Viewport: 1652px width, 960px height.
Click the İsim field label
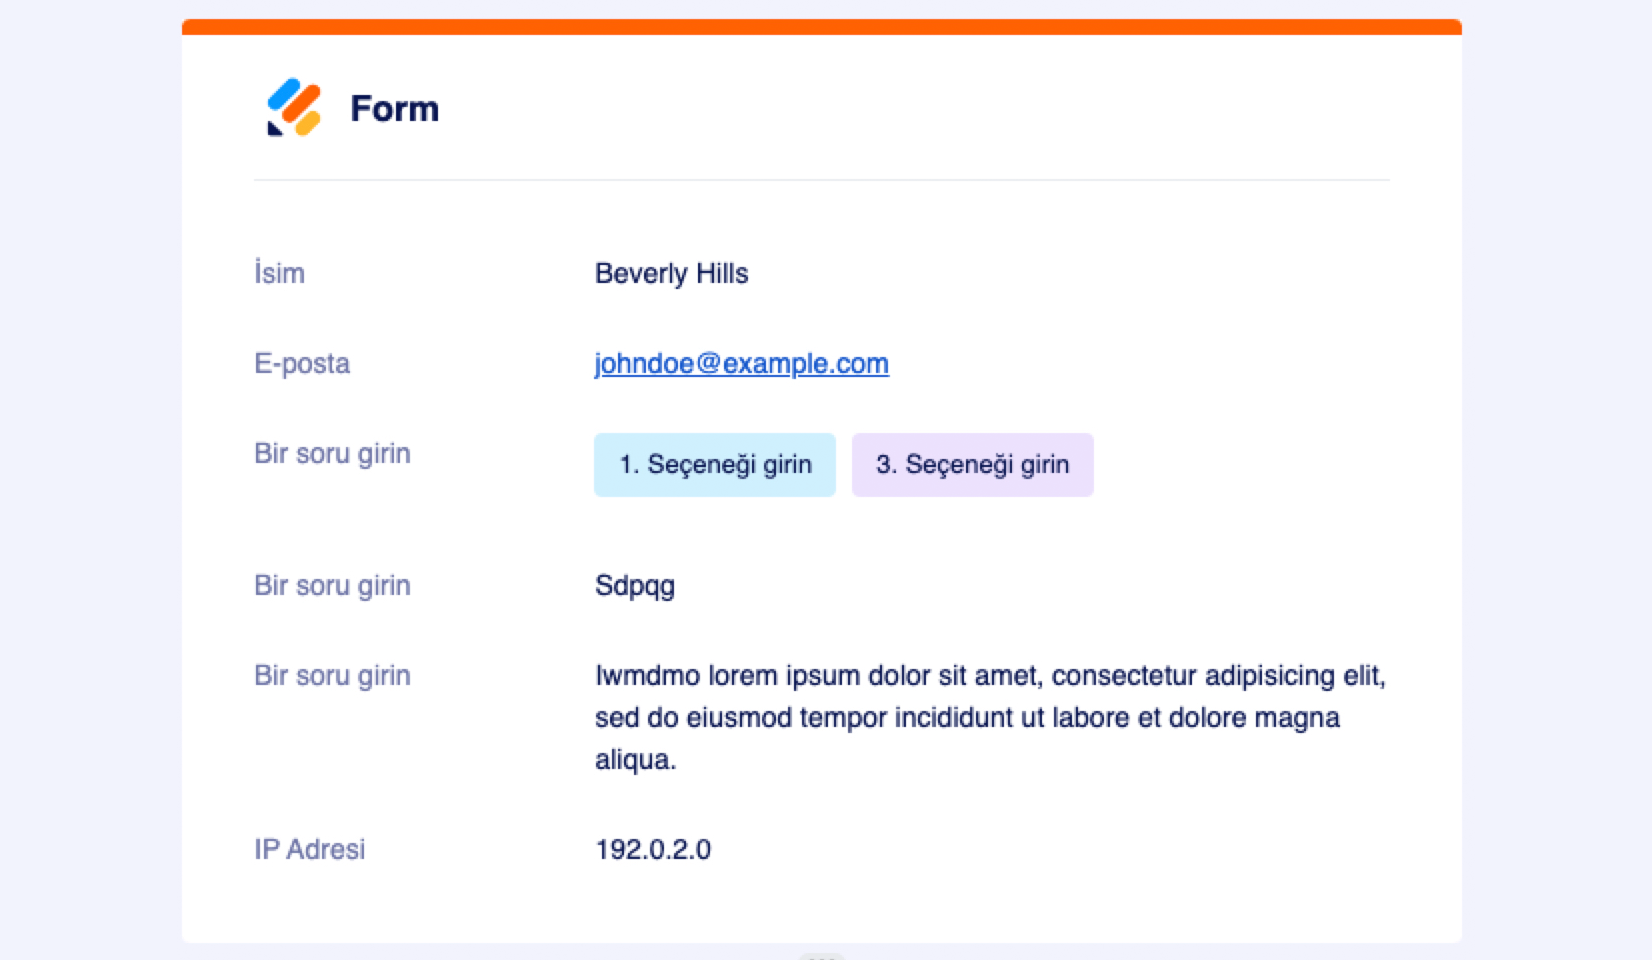click(279, 274)
